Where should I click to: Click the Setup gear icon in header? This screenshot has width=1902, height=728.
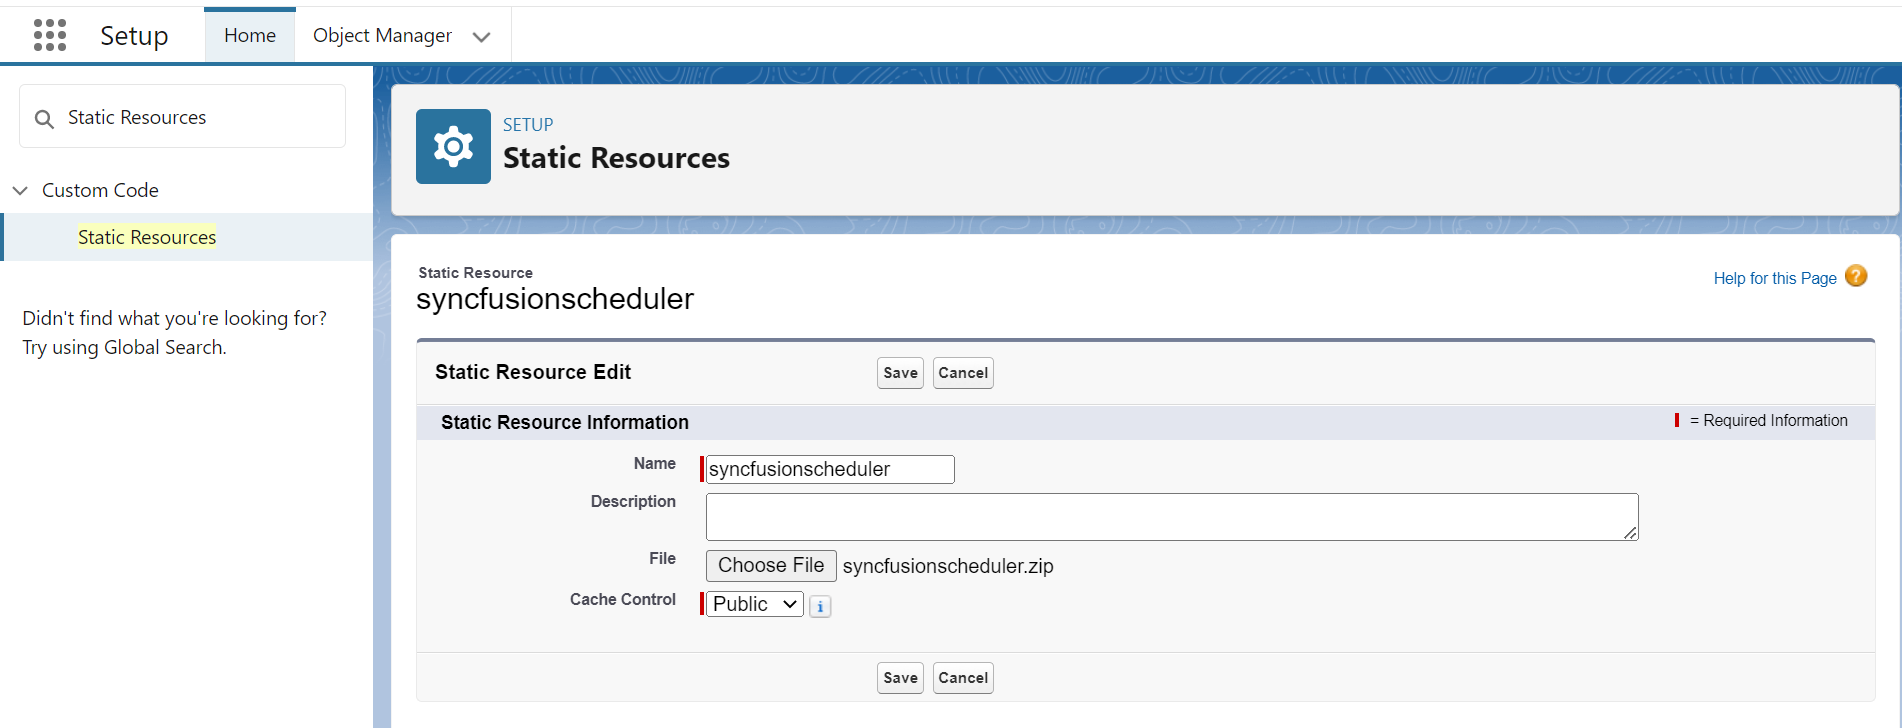click(x=453, y=146)
